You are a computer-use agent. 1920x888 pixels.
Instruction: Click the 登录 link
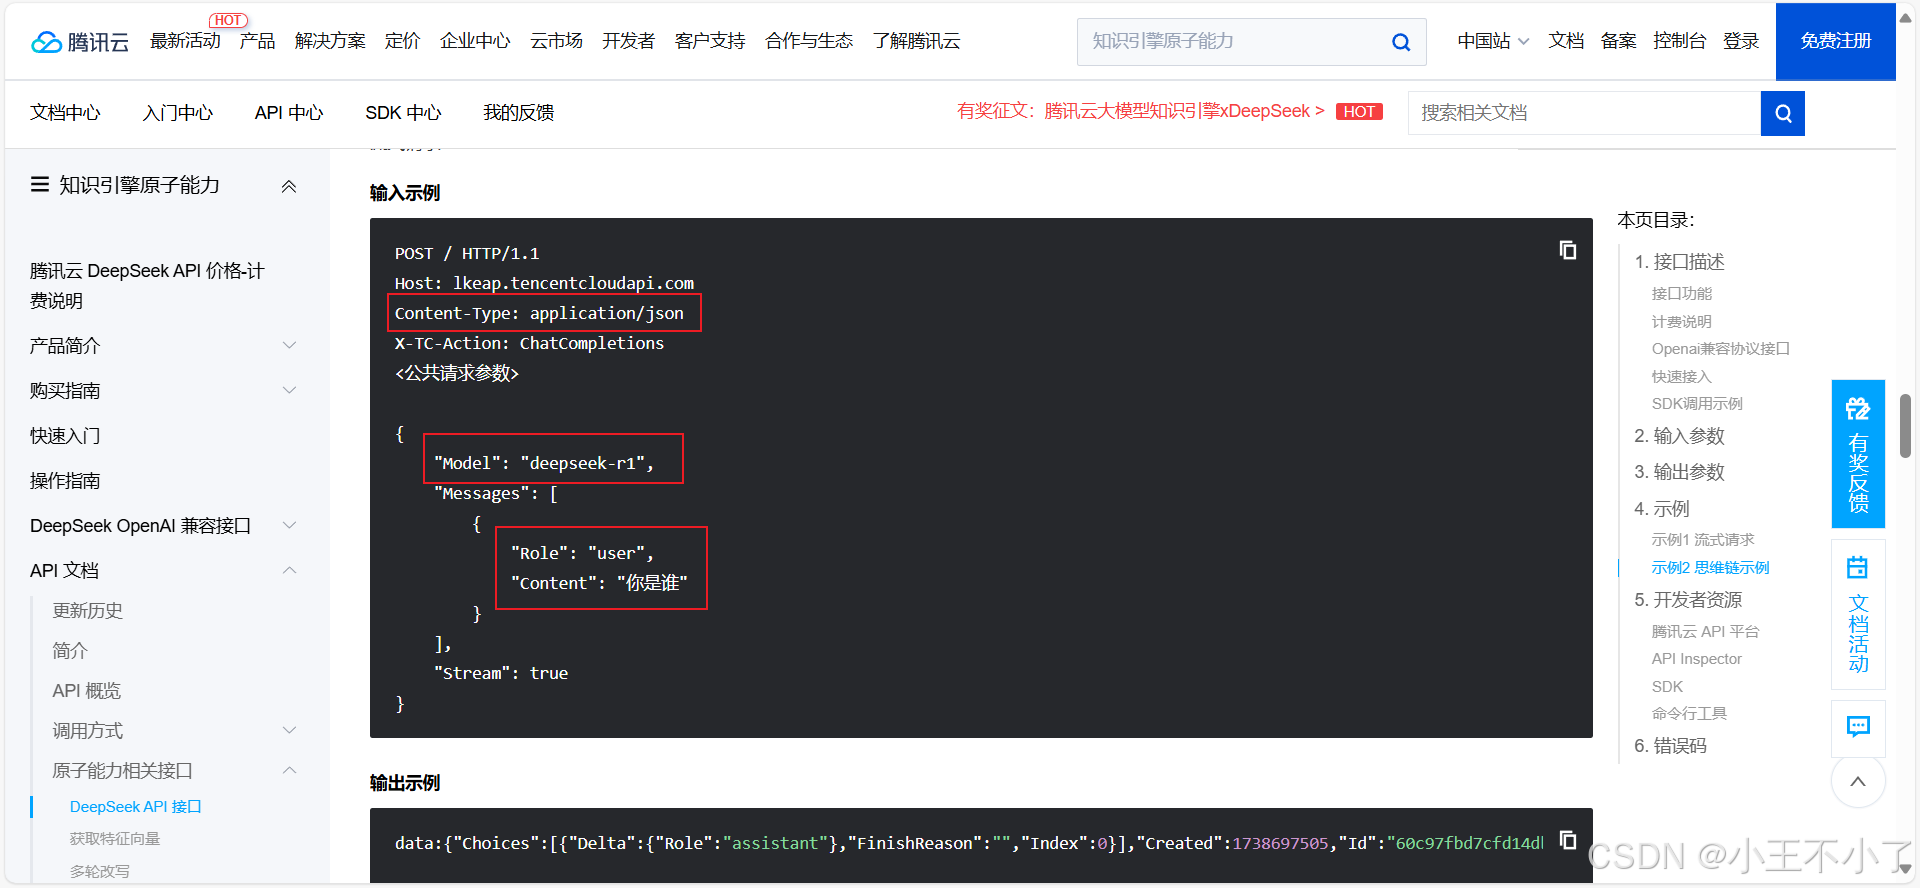[1741, 41]
